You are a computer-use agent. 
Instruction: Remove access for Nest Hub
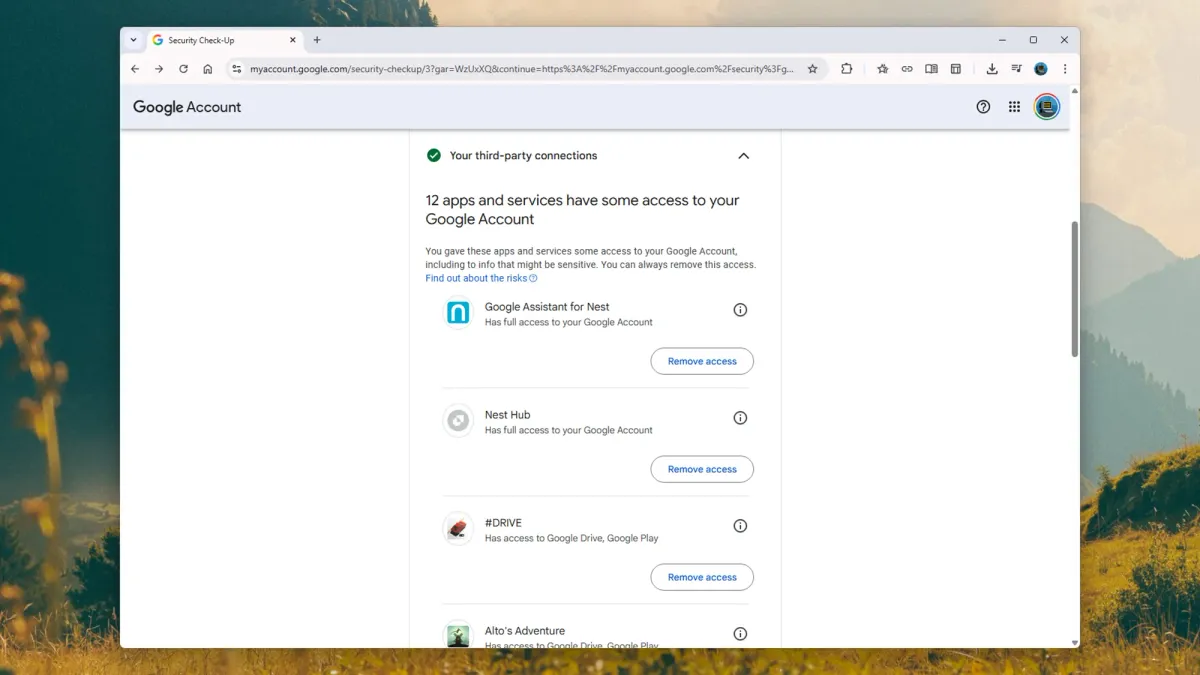point(702,469)
